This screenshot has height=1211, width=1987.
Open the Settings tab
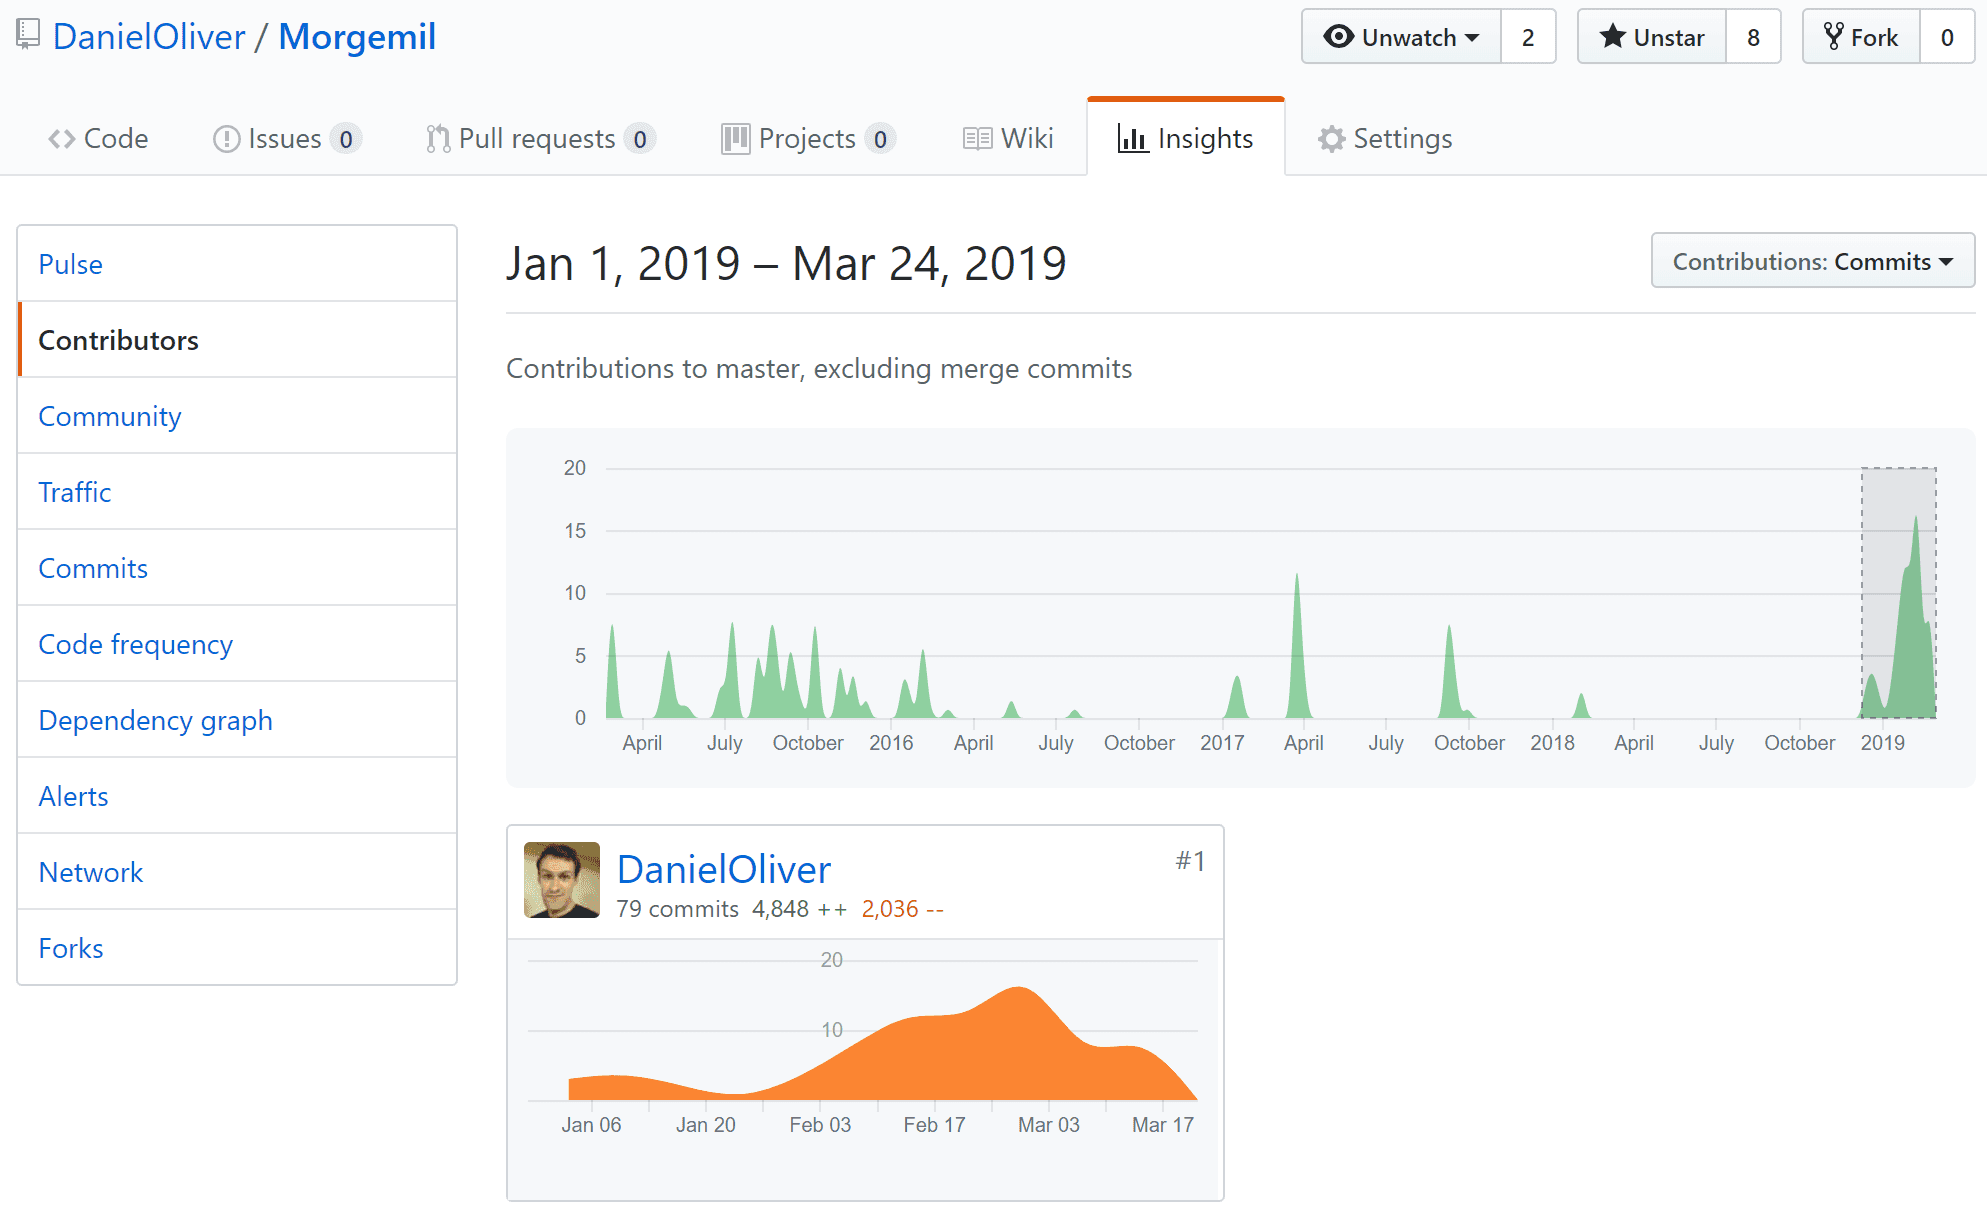click(1385, 139)
